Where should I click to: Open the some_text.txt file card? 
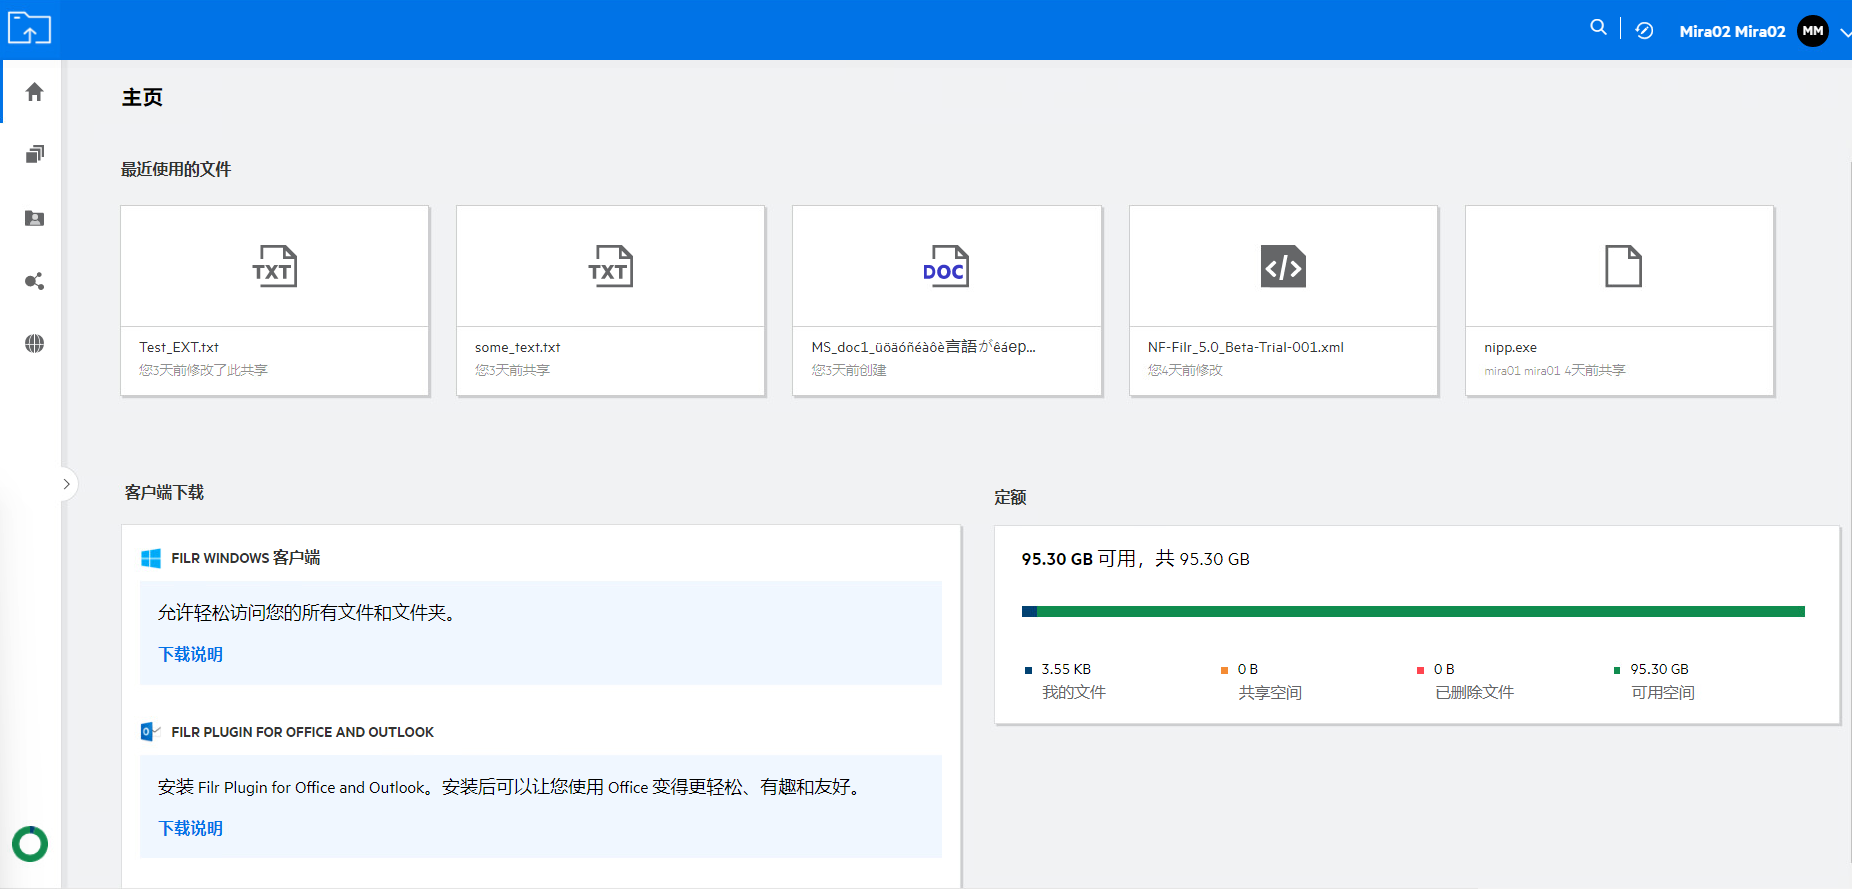(610, 300)
